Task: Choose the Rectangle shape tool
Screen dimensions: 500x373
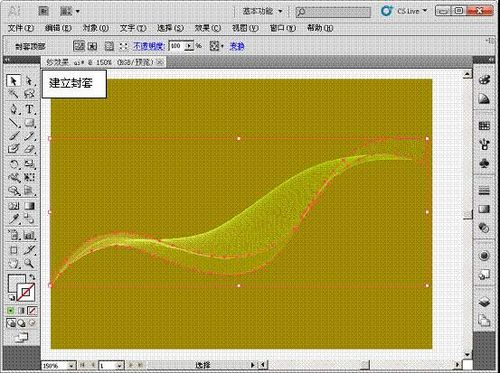Action: click(x=29, y=123)
